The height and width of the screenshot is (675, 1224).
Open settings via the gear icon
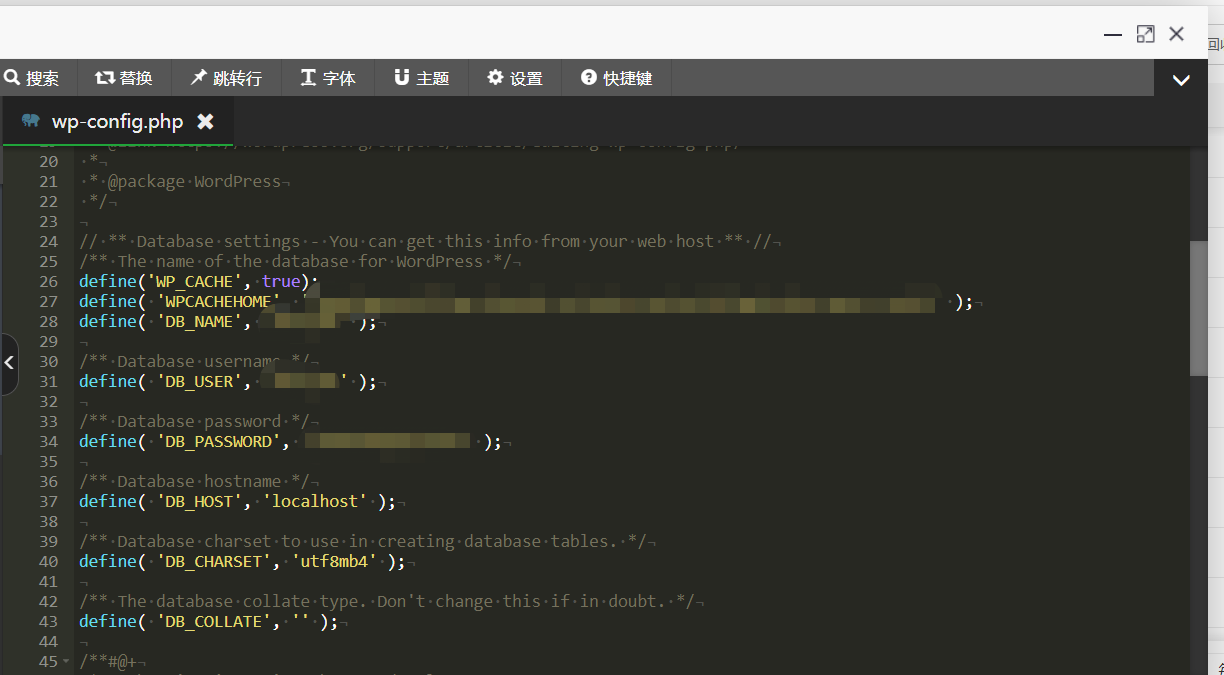[x=495, y=77]
